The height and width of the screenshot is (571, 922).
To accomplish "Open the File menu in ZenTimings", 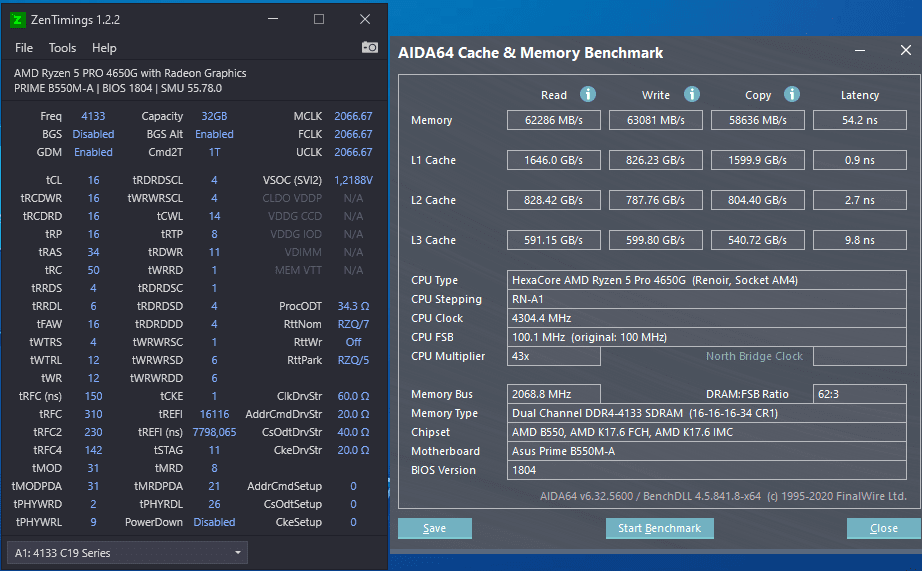I will coord(24,48).
